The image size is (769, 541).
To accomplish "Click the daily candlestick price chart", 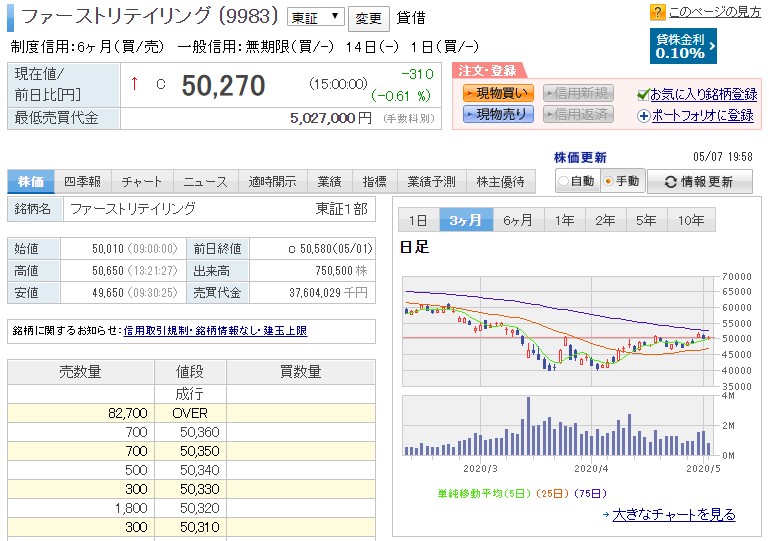I will point(560,331).
